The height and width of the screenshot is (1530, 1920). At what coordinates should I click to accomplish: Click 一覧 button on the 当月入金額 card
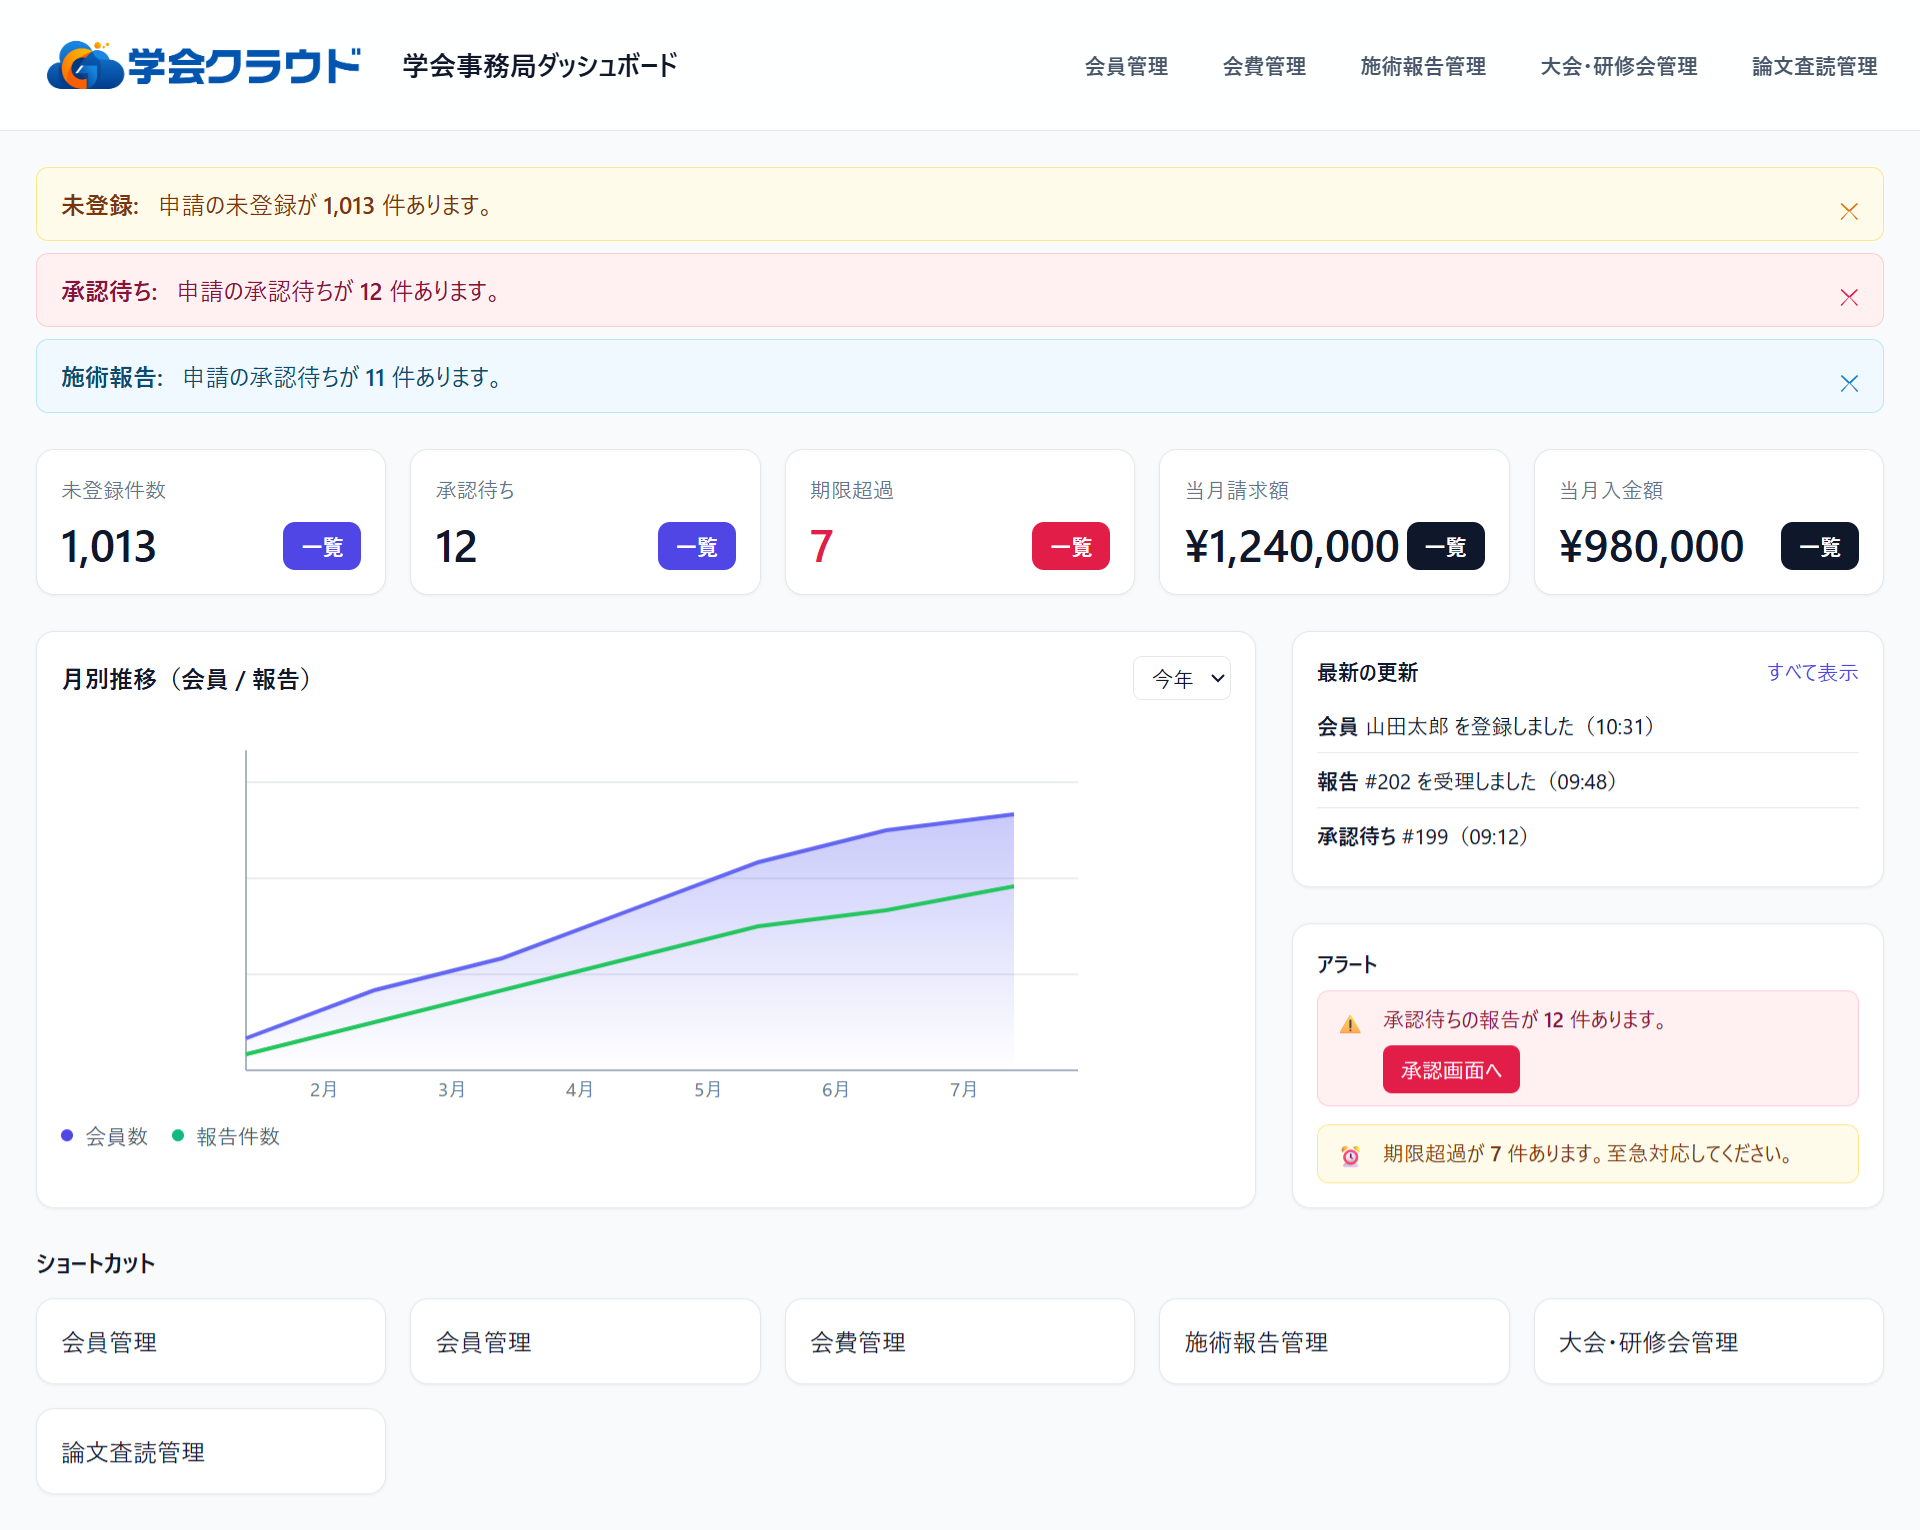[x=1818, y=546]
